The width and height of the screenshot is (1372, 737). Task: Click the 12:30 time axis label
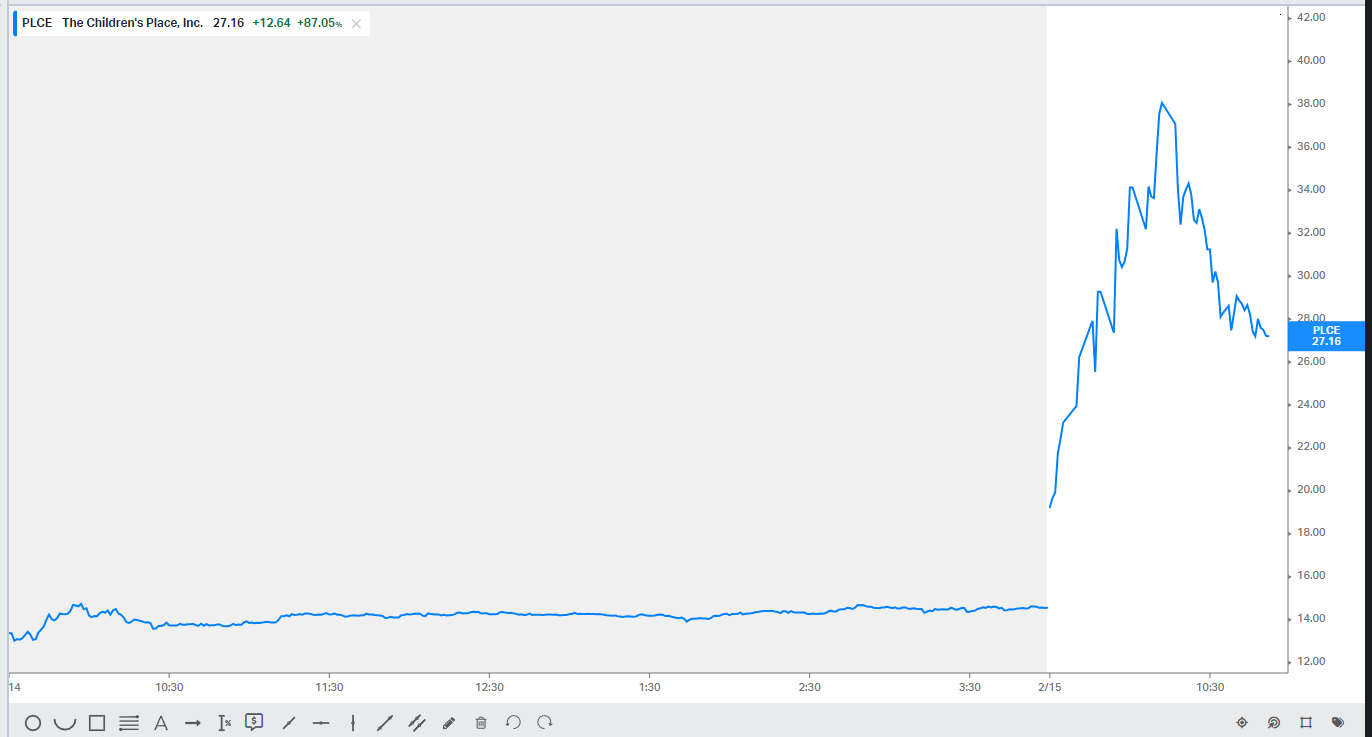pyautogui.click(x=489, y=687)
